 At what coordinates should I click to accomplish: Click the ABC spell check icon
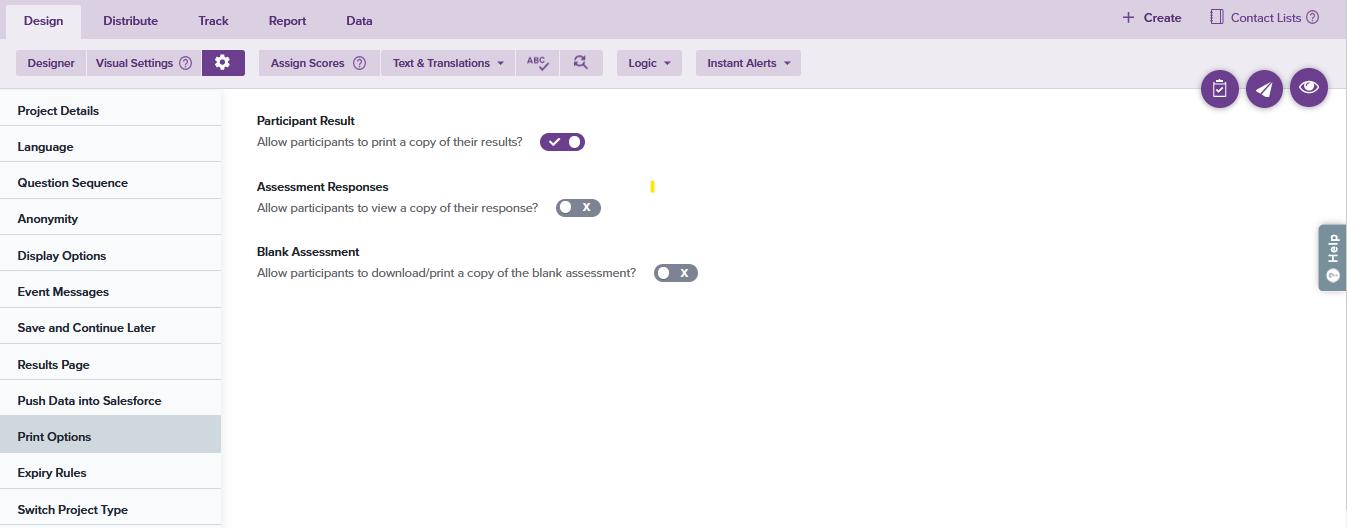tap(537, 63)
